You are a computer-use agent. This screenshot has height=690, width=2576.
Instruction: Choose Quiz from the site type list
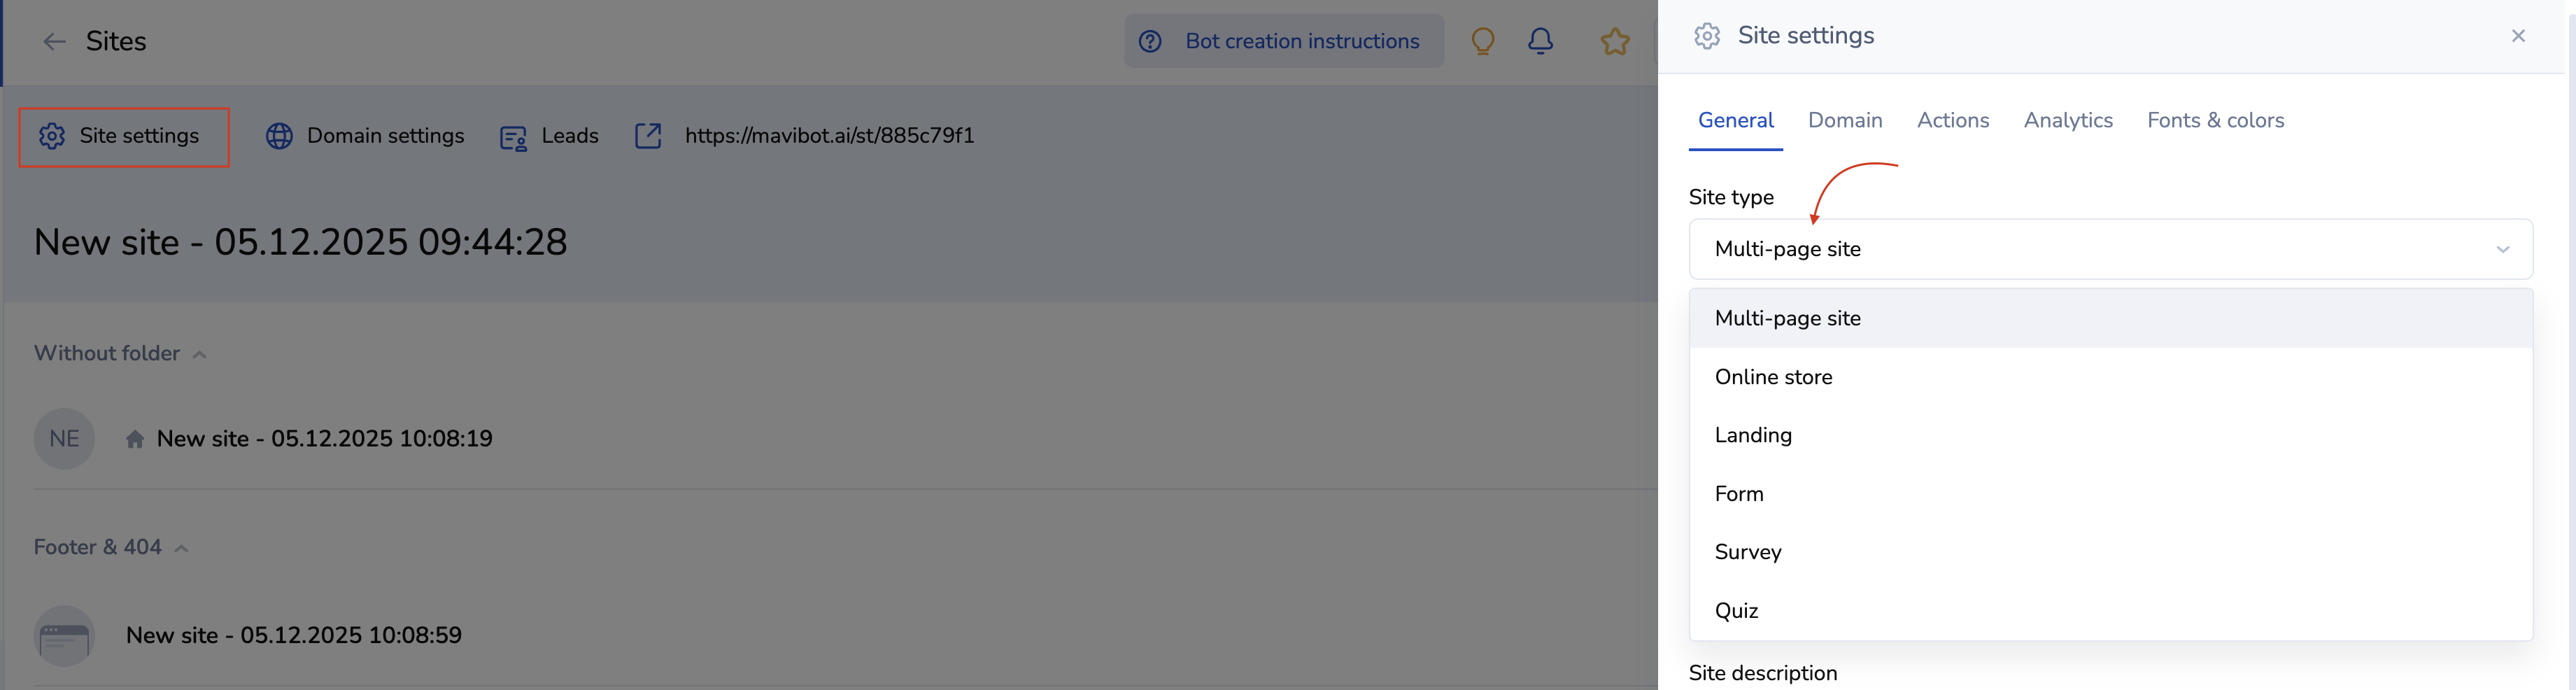tap(1736, 611)
